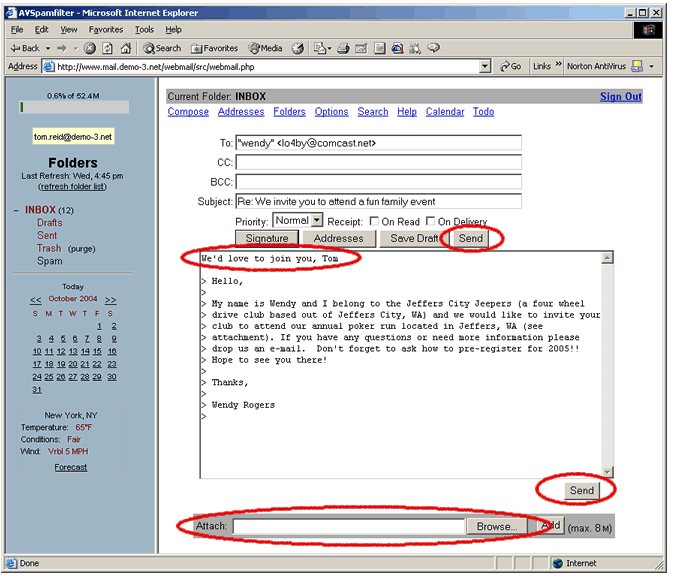Screen dimensions: 673x579
Task: Go to the Home page icon
Action: click(x=126, y=48)
